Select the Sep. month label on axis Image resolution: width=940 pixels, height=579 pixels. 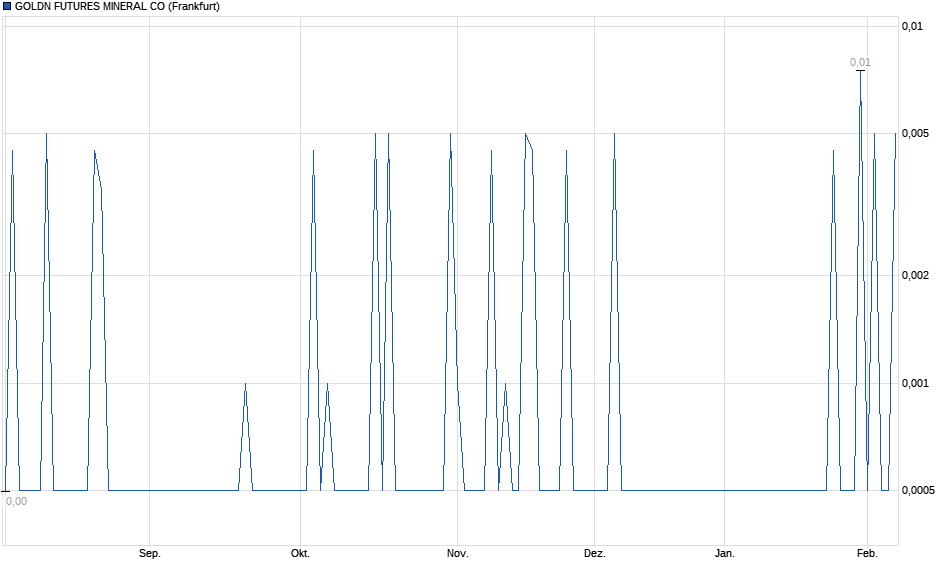coord(149,553)
